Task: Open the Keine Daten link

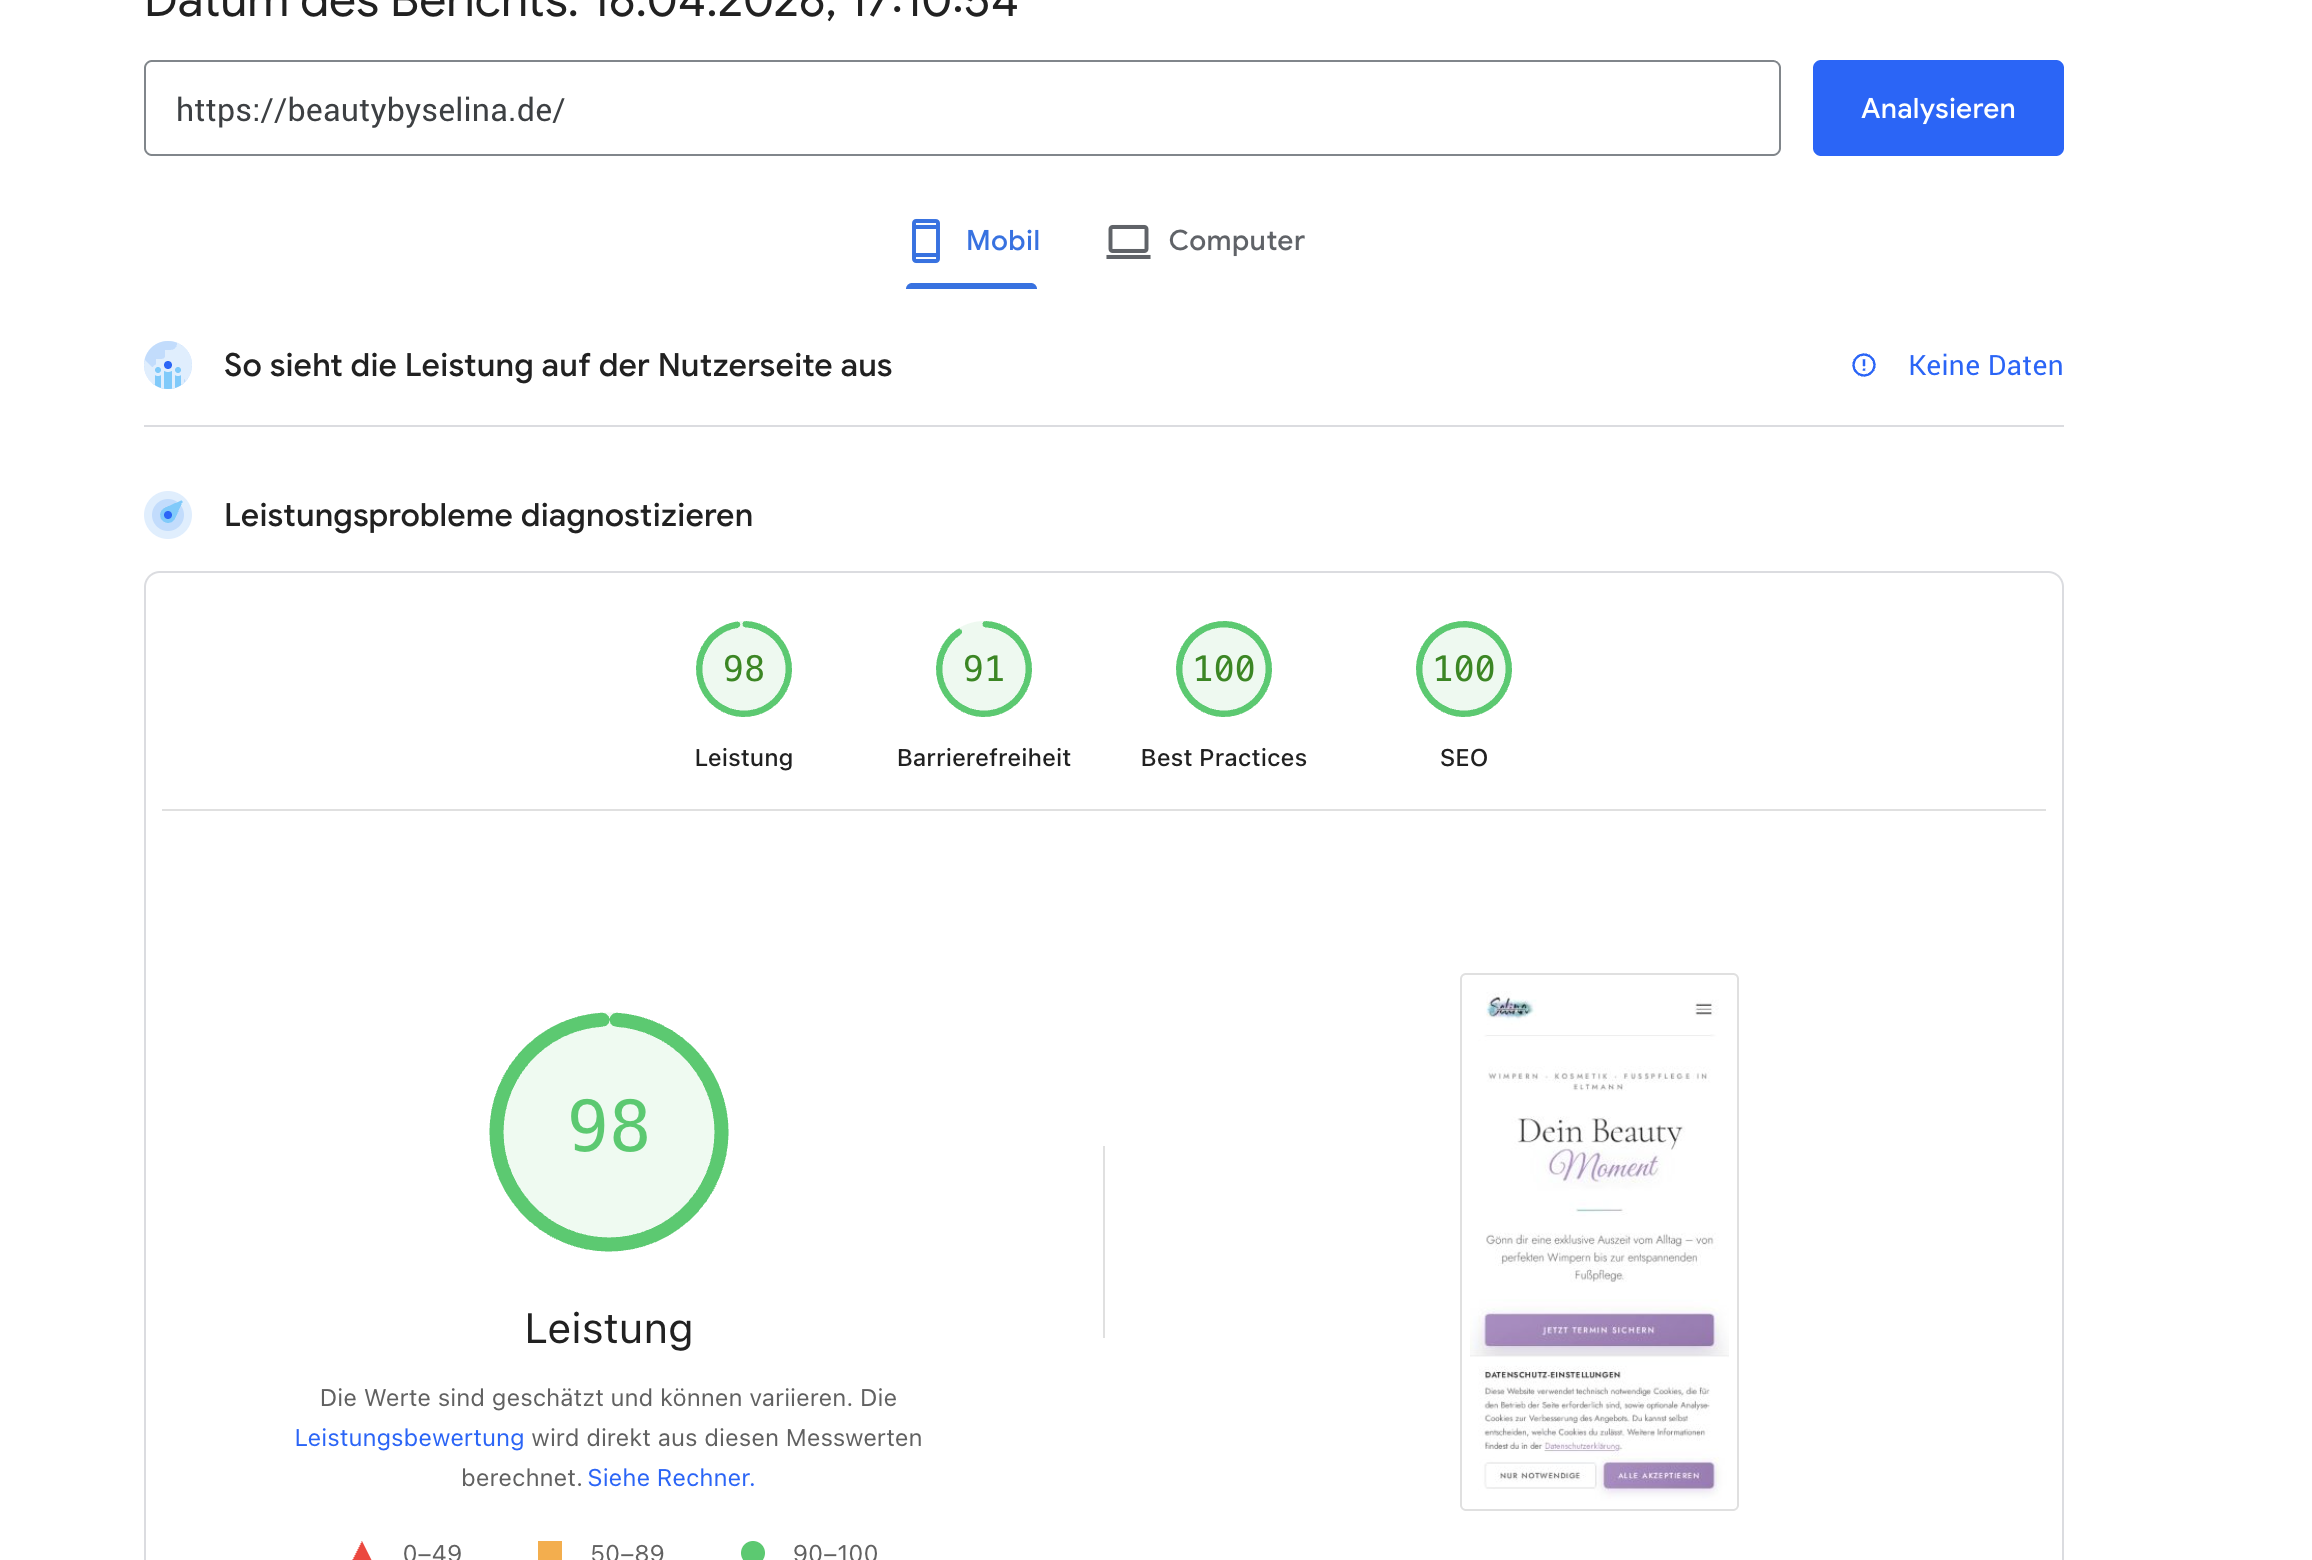Action: [1985, 365]
